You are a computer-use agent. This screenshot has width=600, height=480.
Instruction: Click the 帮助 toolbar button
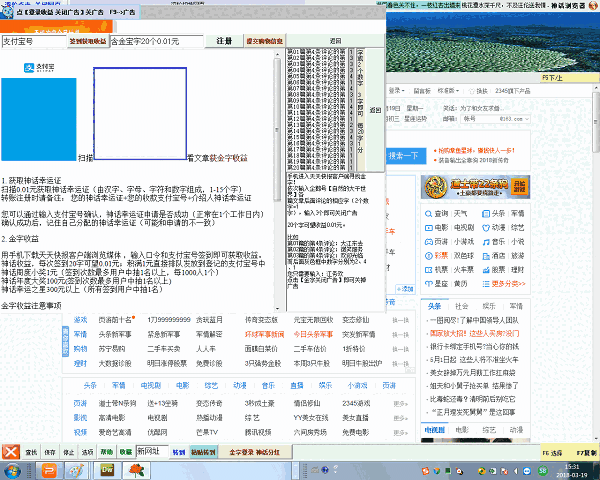(x=106, y=452)
